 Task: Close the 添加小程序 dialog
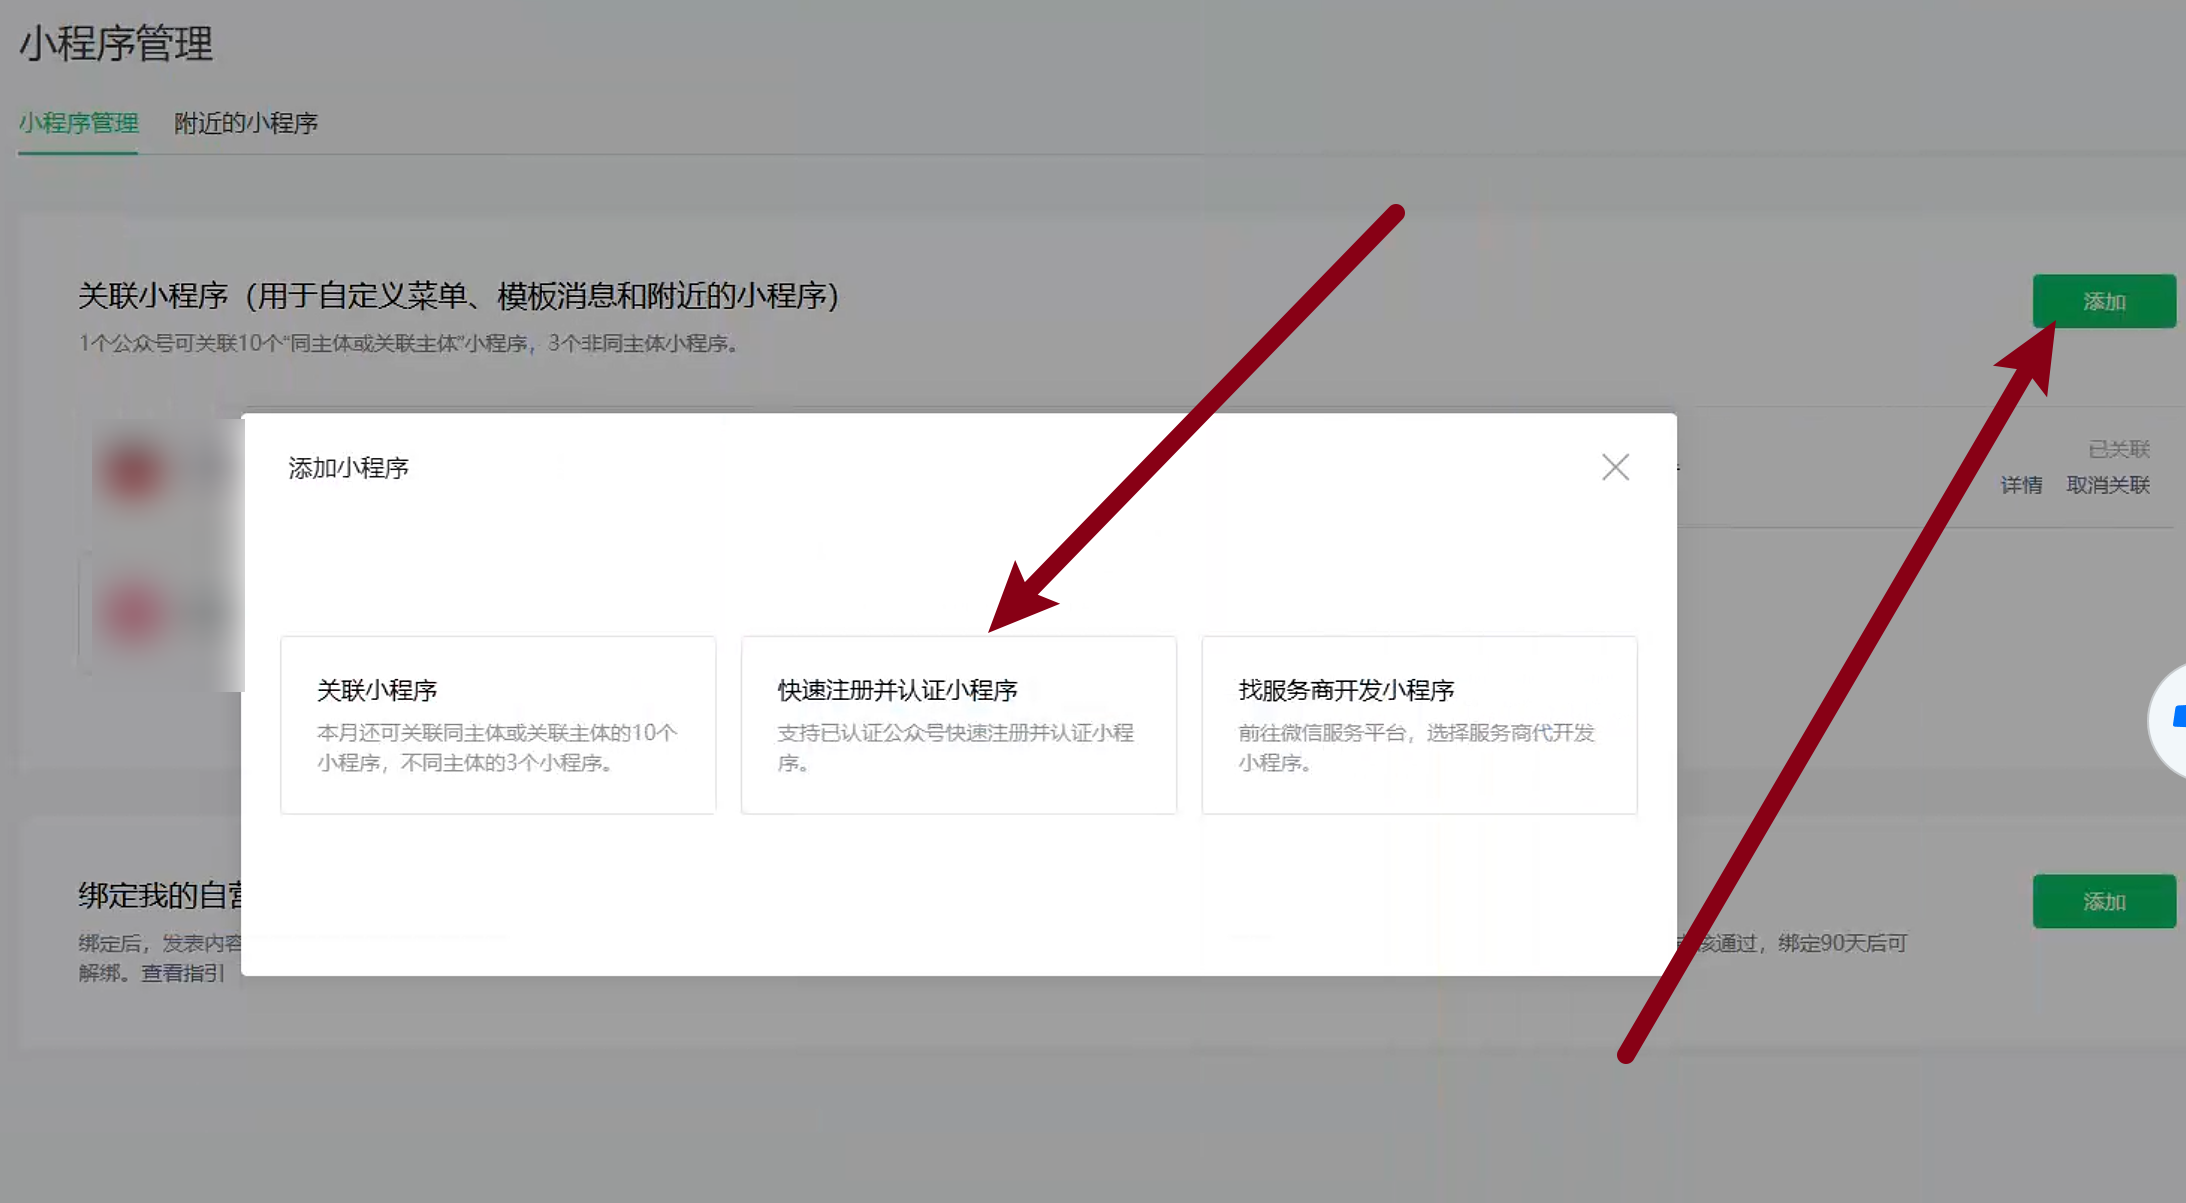[1614, 467]
